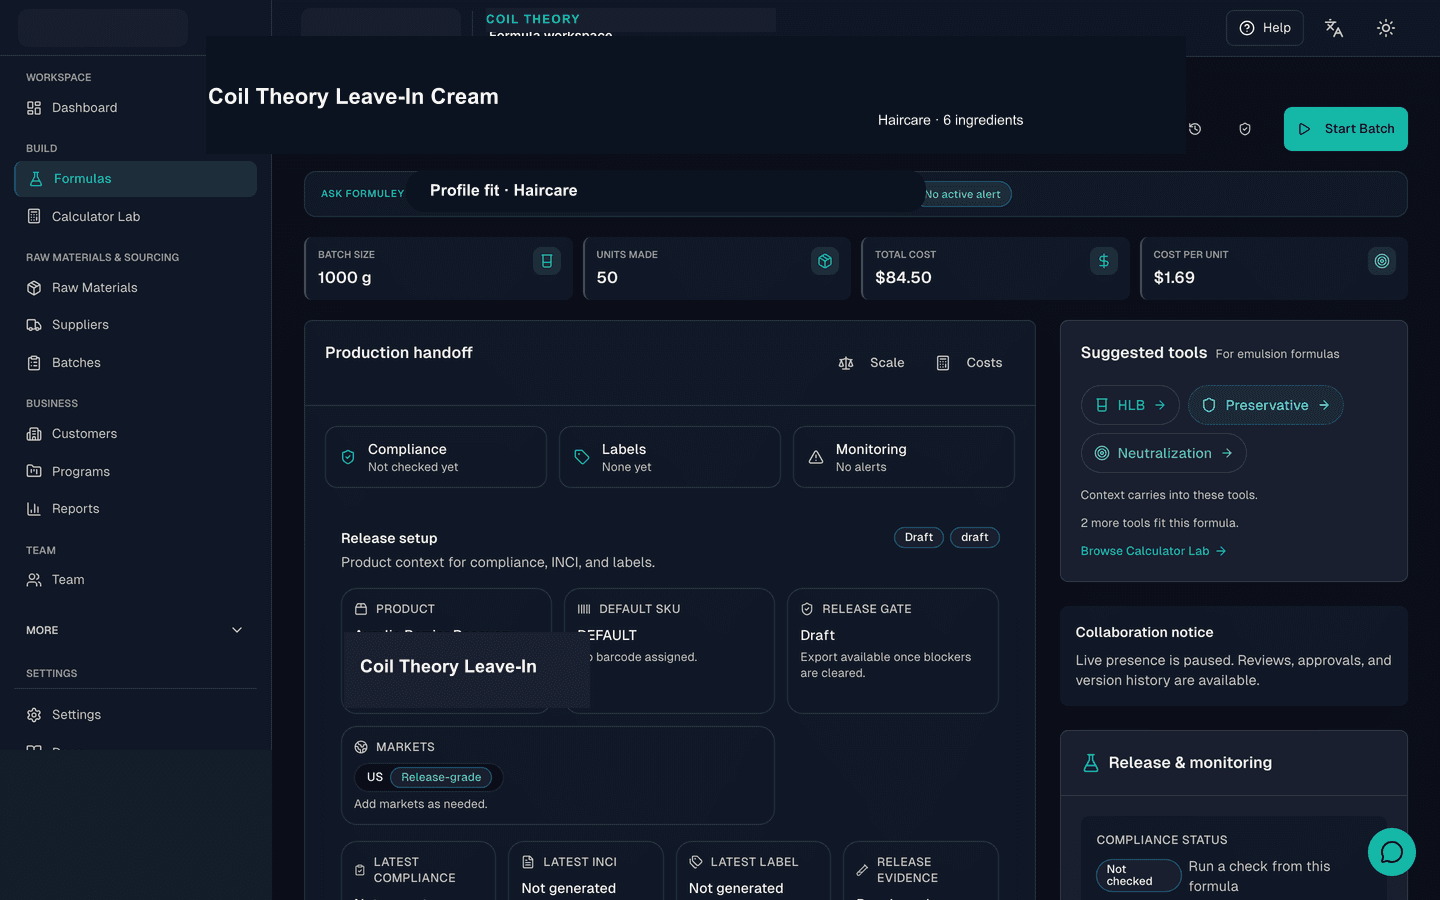The image size is (1440, 900).
Task: Open the Programs page
Action: (135, 472)
